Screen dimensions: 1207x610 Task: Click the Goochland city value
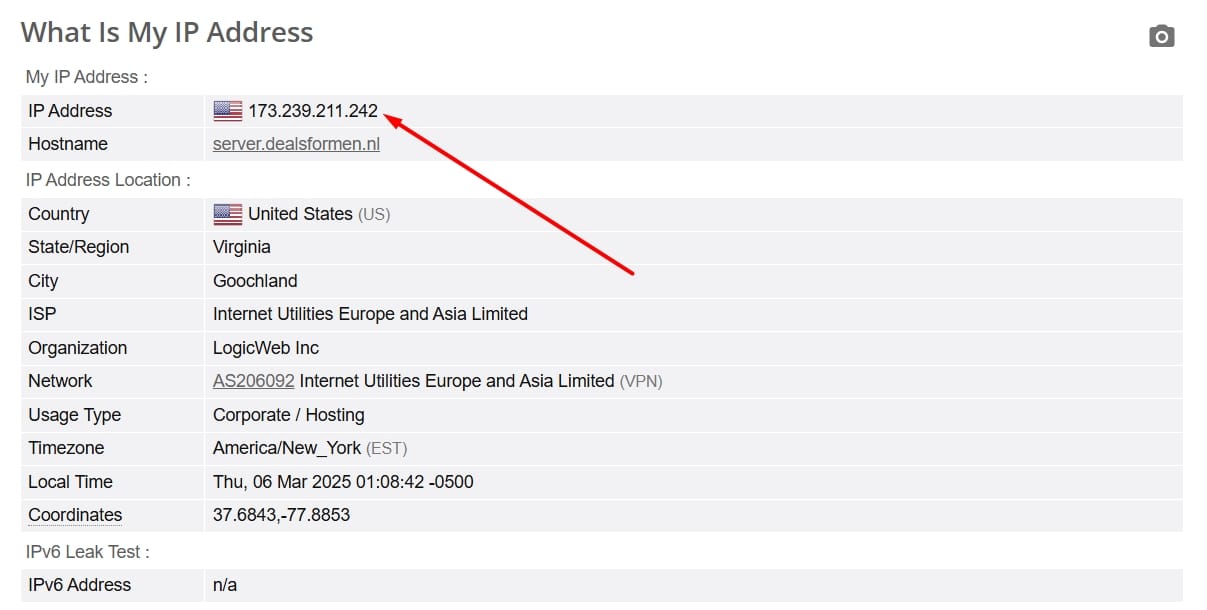point(255,281)
